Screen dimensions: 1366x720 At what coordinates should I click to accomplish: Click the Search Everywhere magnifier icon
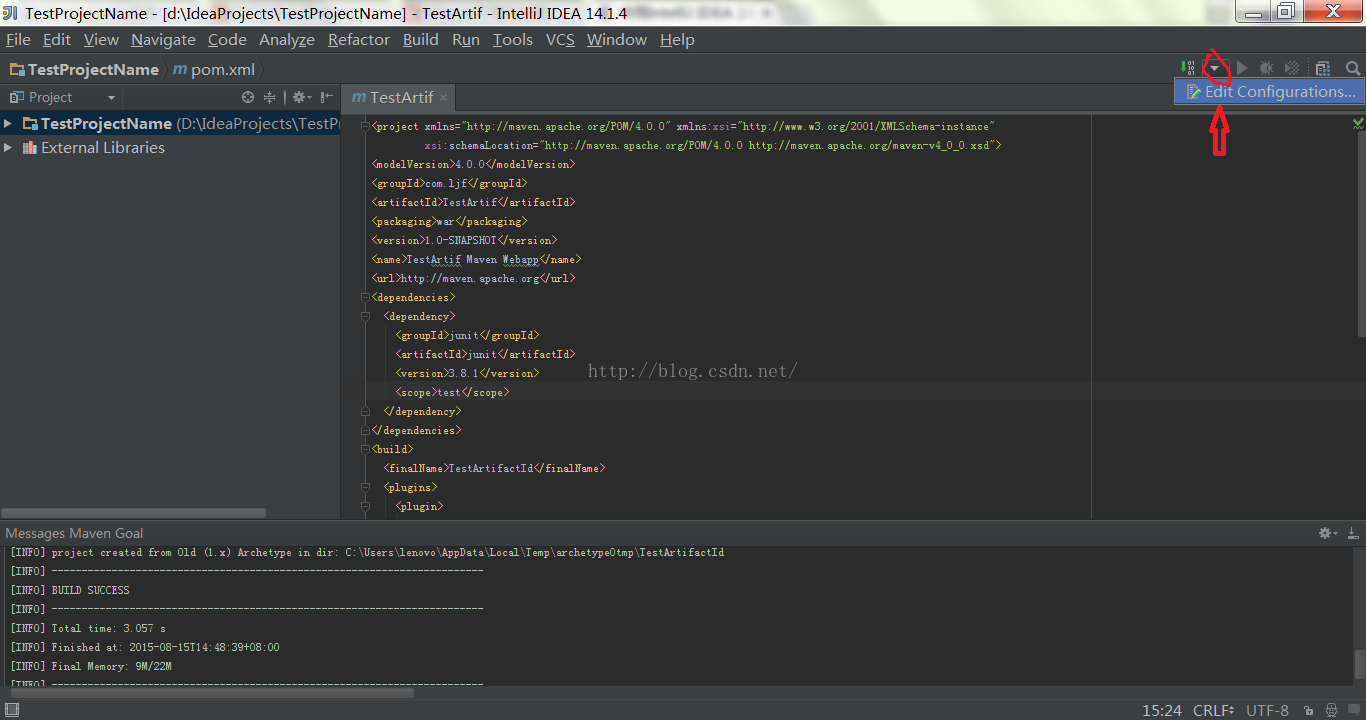click(x=1352, y=68)
